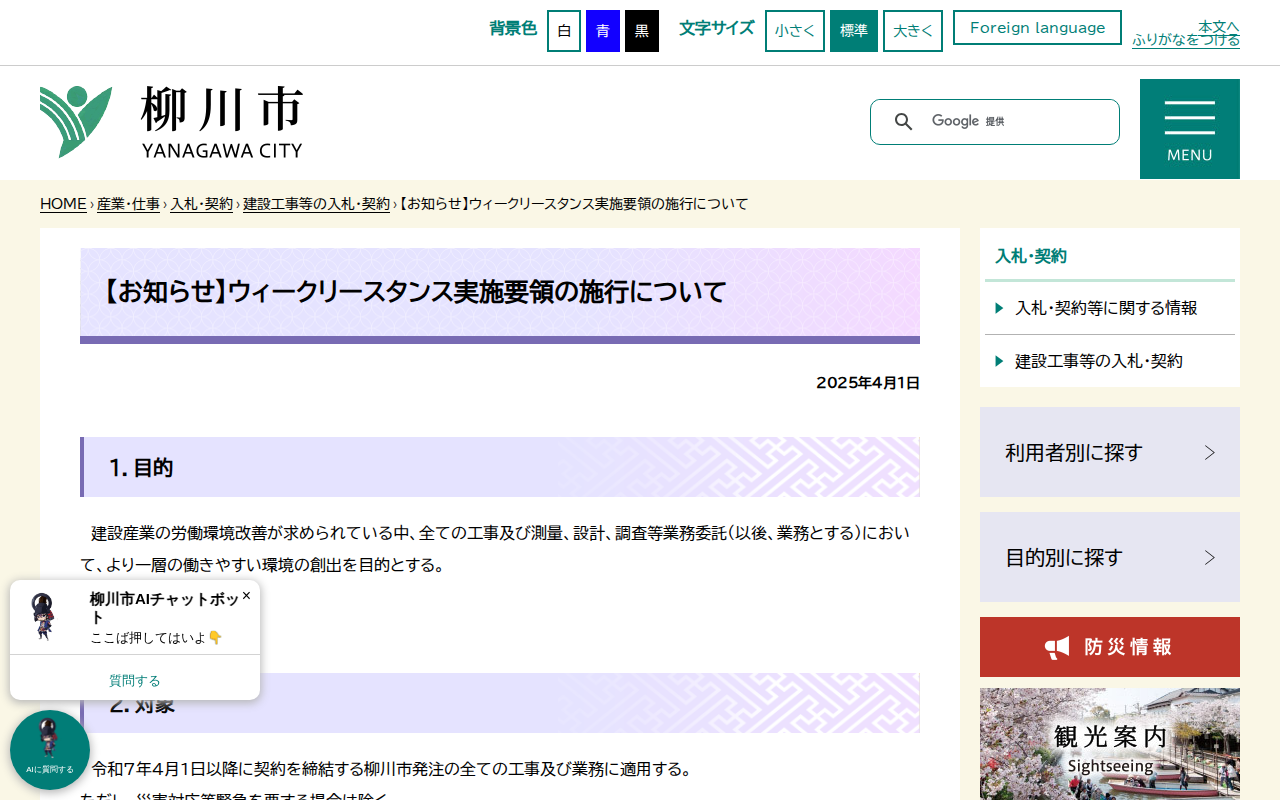The height and width of the screenshot is (800, 1280).
Task: Click the chatbot character avatar in popup
Action: pos(43,616)
